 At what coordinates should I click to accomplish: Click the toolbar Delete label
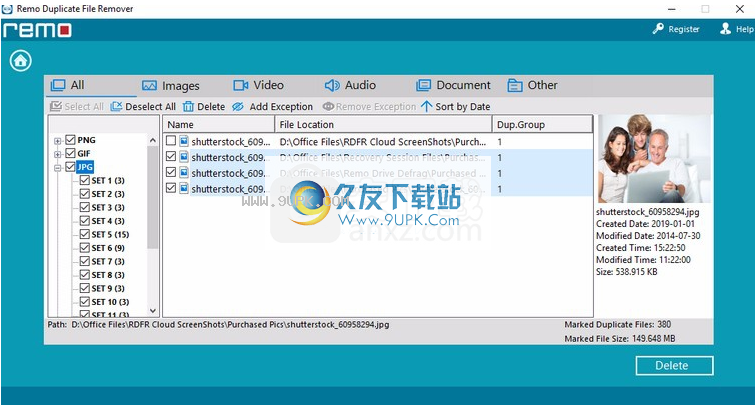[x=211, y=107]
